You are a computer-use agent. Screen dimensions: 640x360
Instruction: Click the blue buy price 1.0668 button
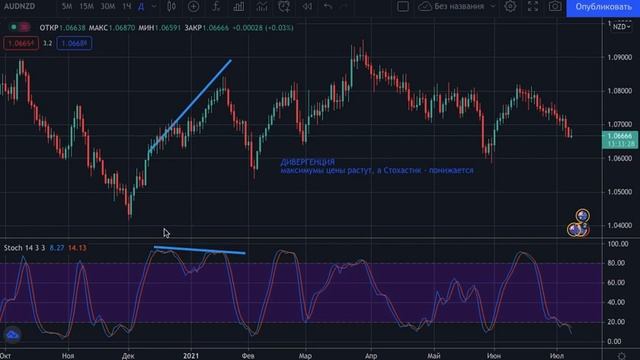74,43
